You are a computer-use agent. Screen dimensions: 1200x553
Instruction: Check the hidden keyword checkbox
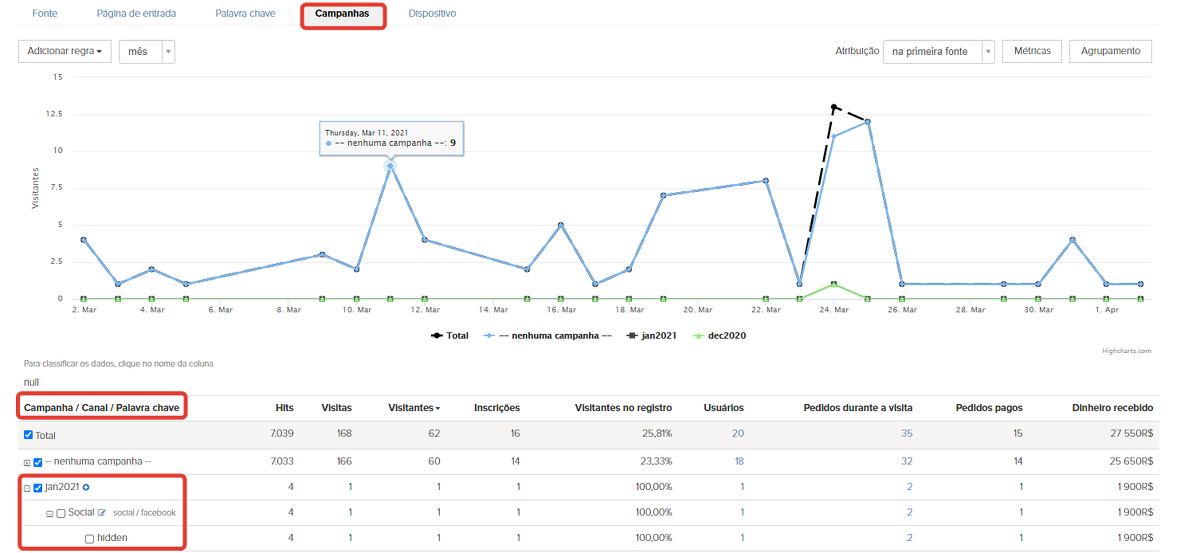coord(89,539)
